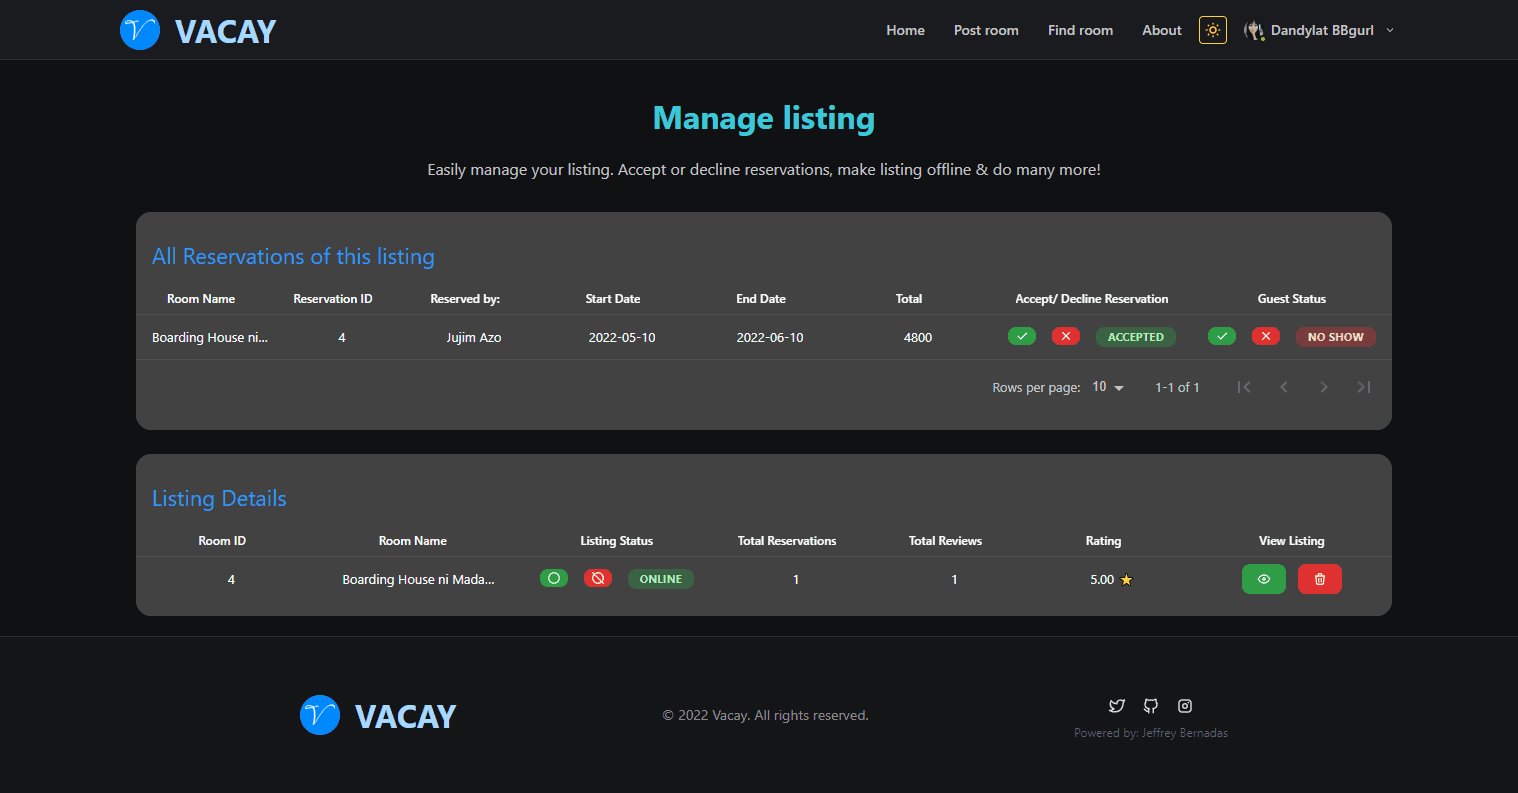Sort table by Start Date column header
This screenshot has width=1518, height=793.
click(612, 298)
